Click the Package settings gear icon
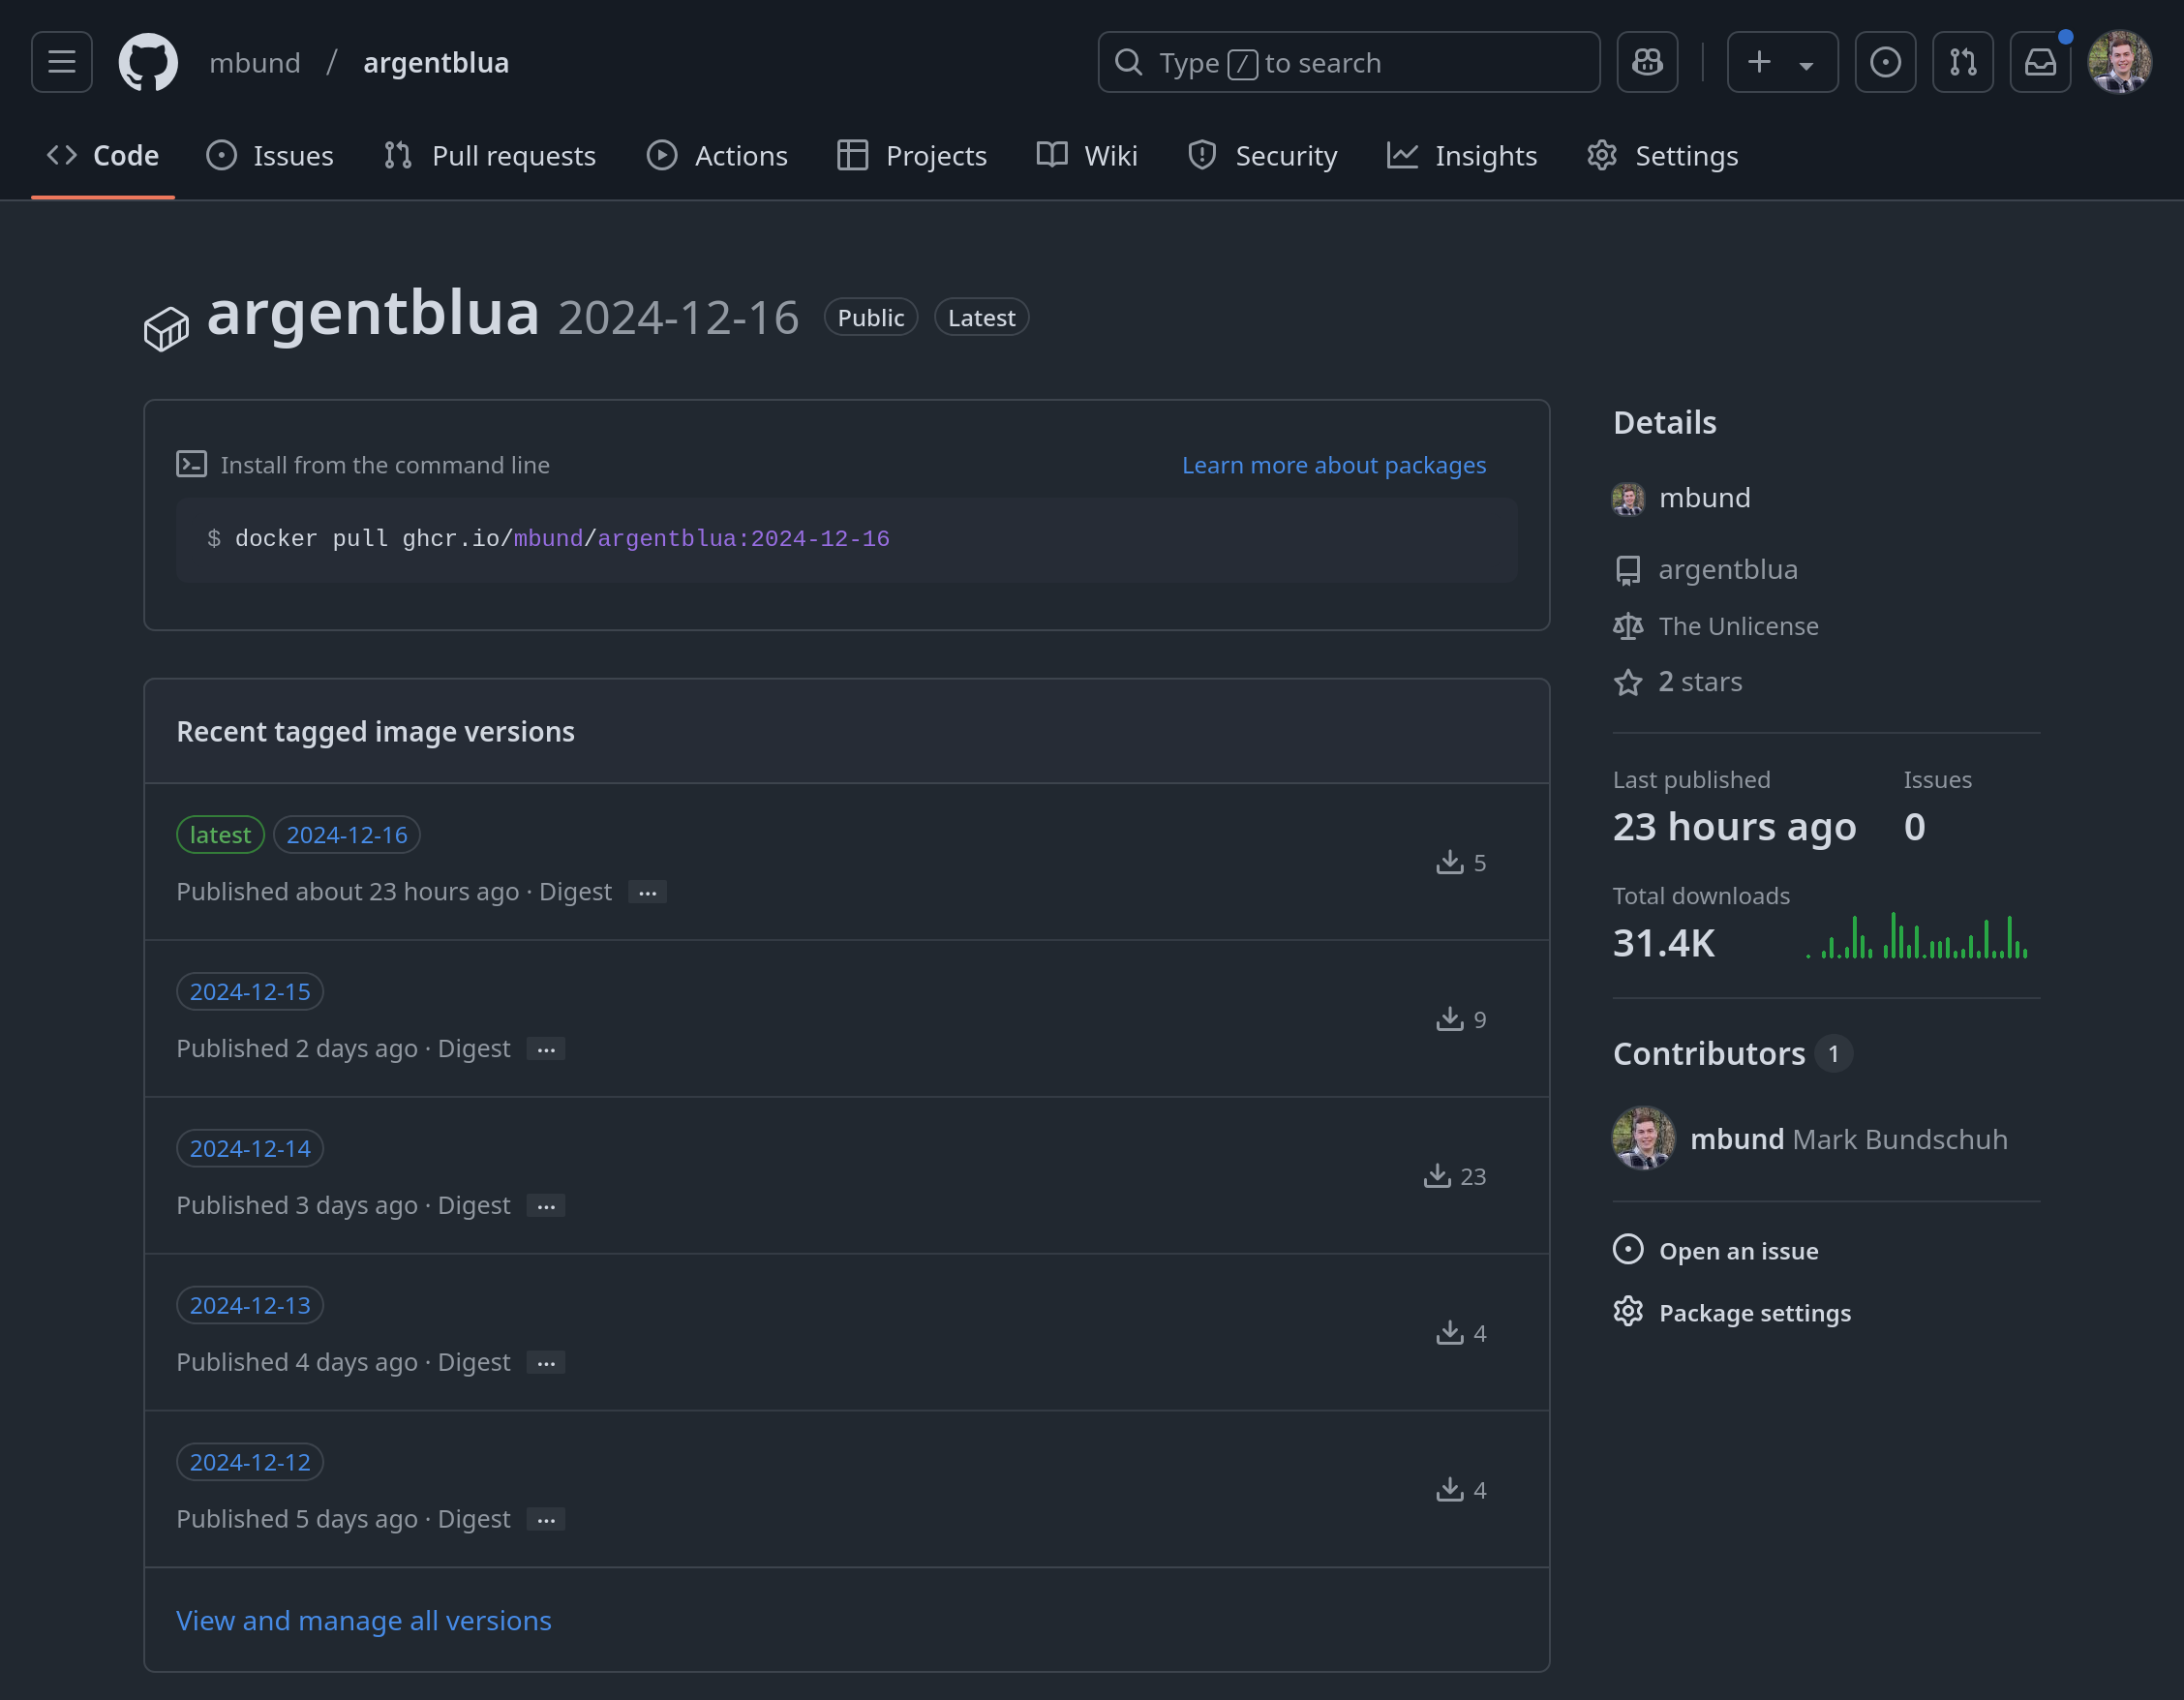This screenshot has width=2184, height=1700. click(1628, 1311)
